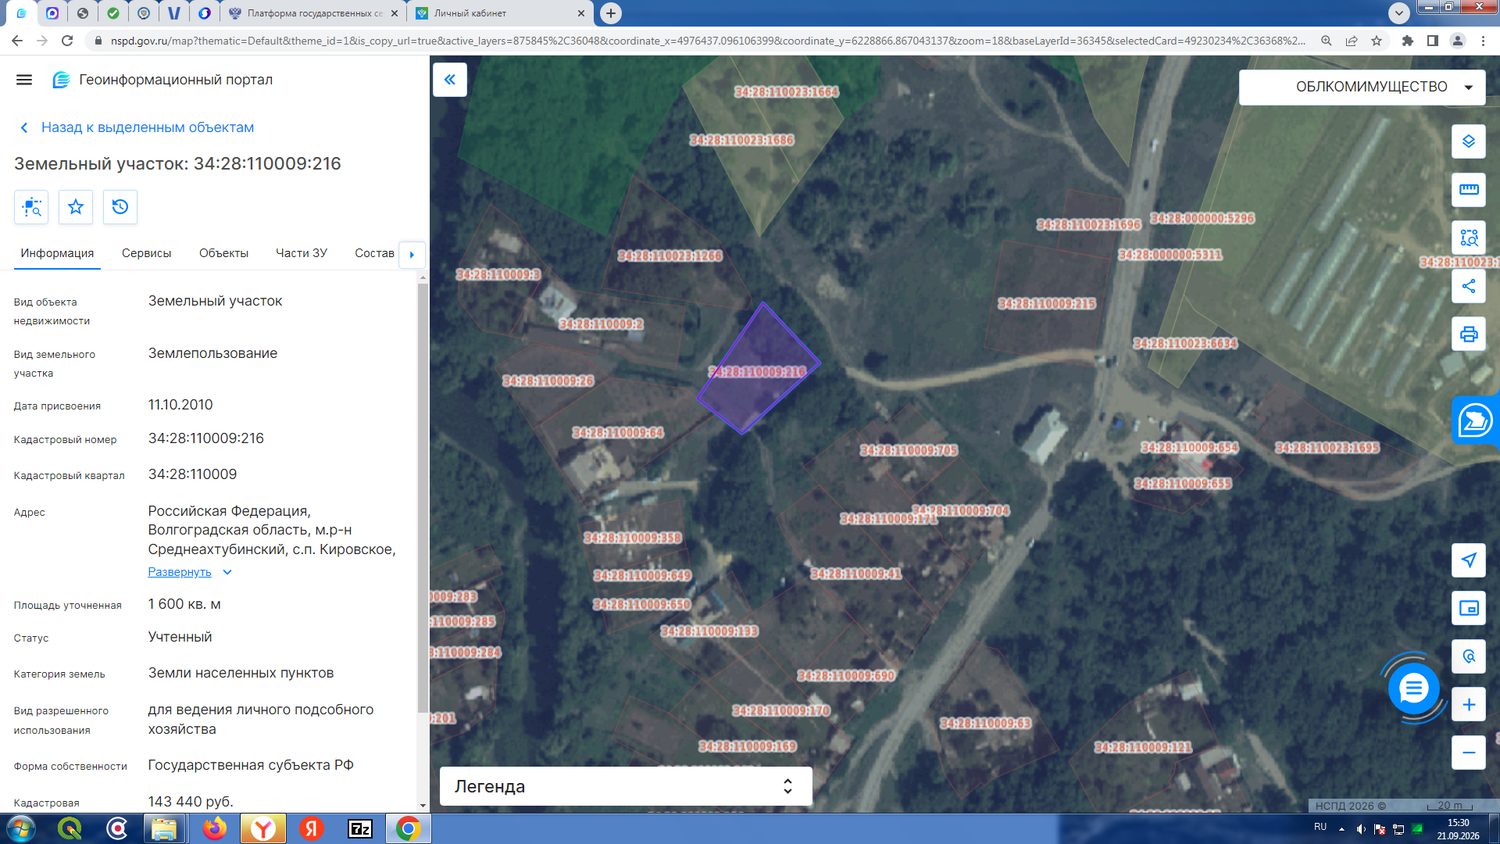The height and width of the screenshot is (844, 1500).
Task: Open the round chat assistant button
Action: 1413,688
